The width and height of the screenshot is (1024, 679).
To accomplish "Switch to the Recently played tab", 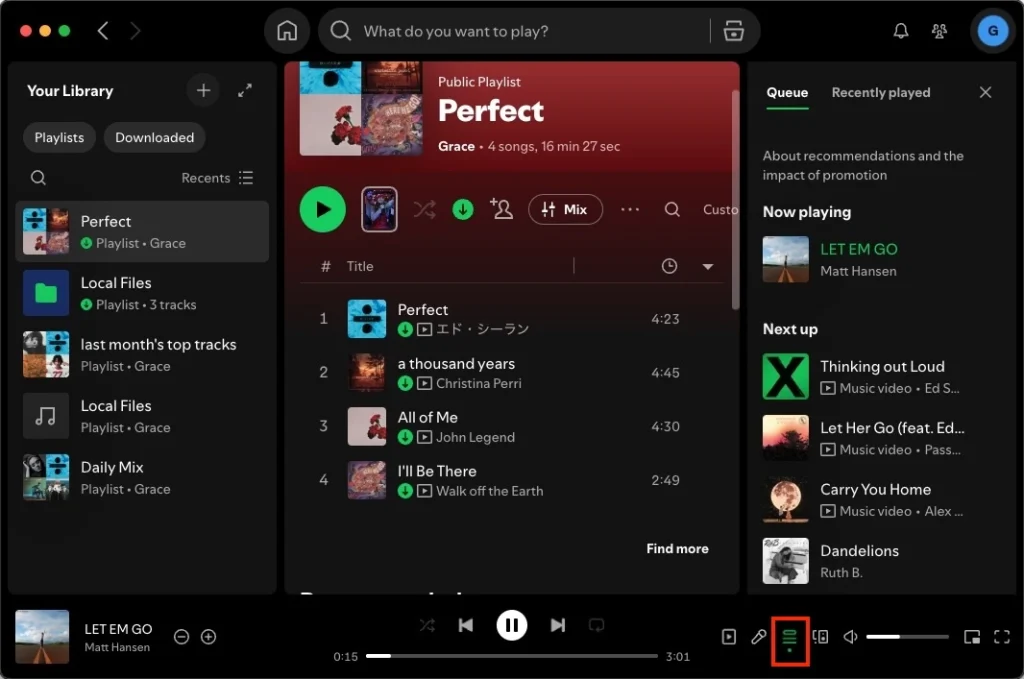I will 880,92.
